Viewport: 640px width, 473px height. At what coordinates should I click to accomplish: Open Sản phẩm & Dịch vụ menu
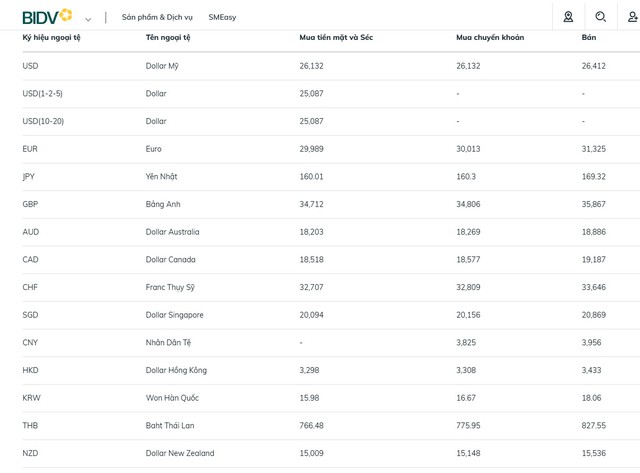[x=157, y=17]
